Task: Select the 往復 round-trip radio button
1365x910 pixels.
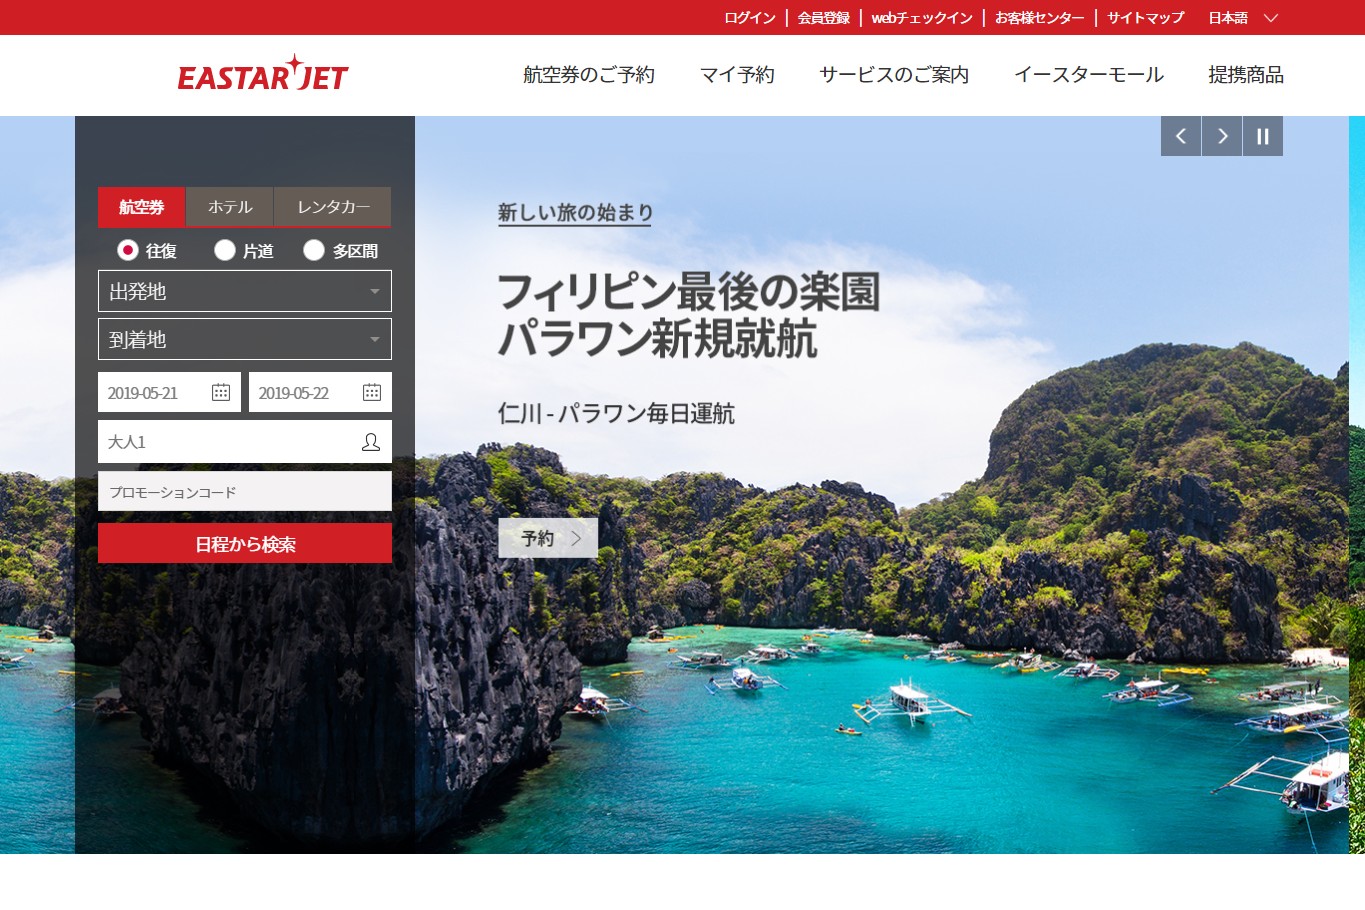Action: pos(127,250)
